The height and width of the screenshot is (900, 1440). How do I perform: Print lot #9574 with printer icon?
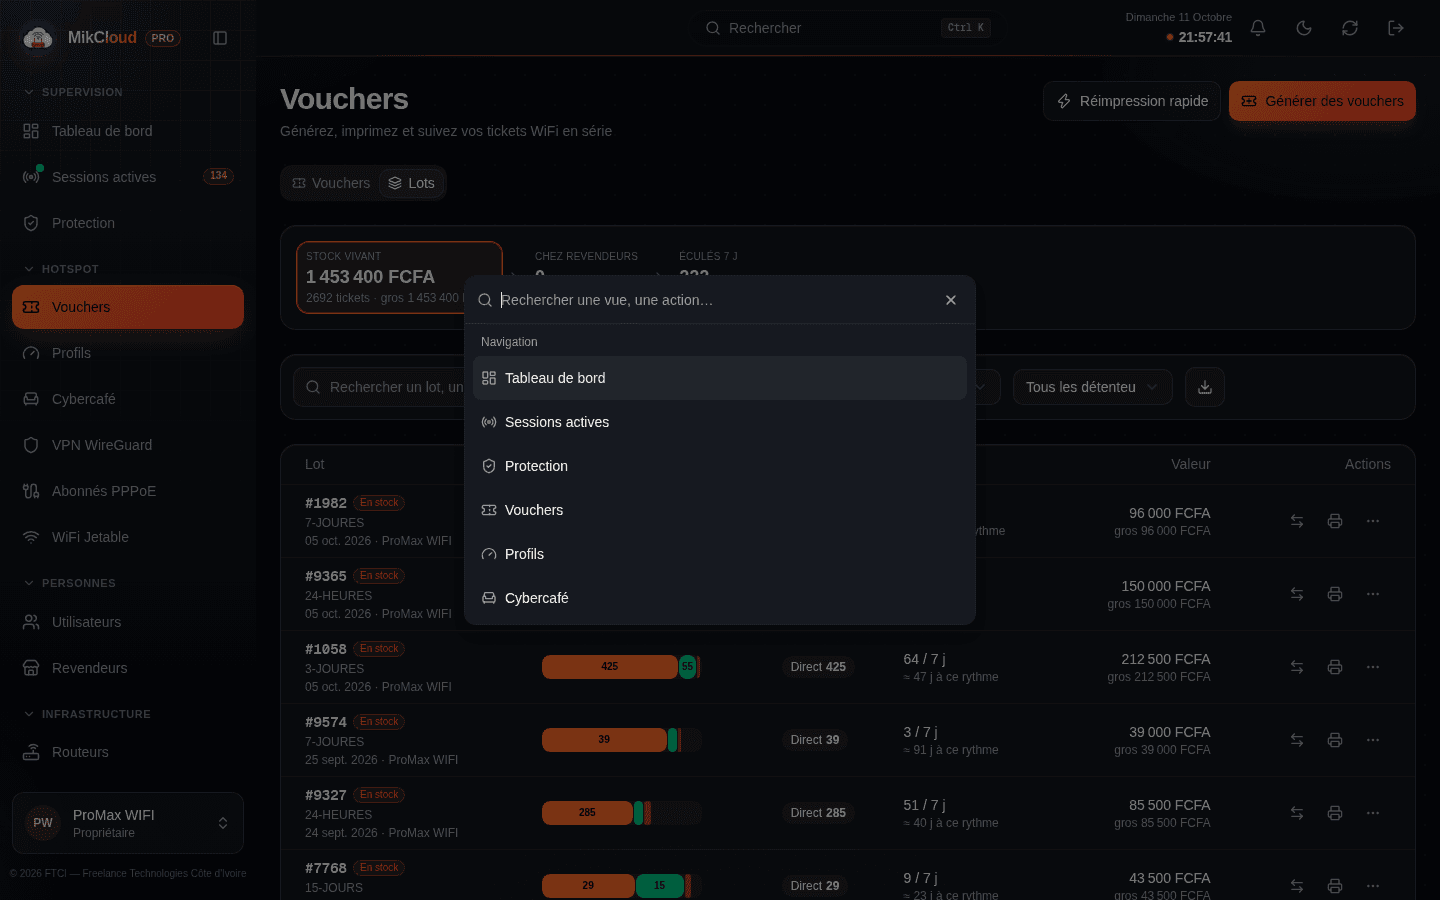pyautogui.click(x=1335, y=740)
